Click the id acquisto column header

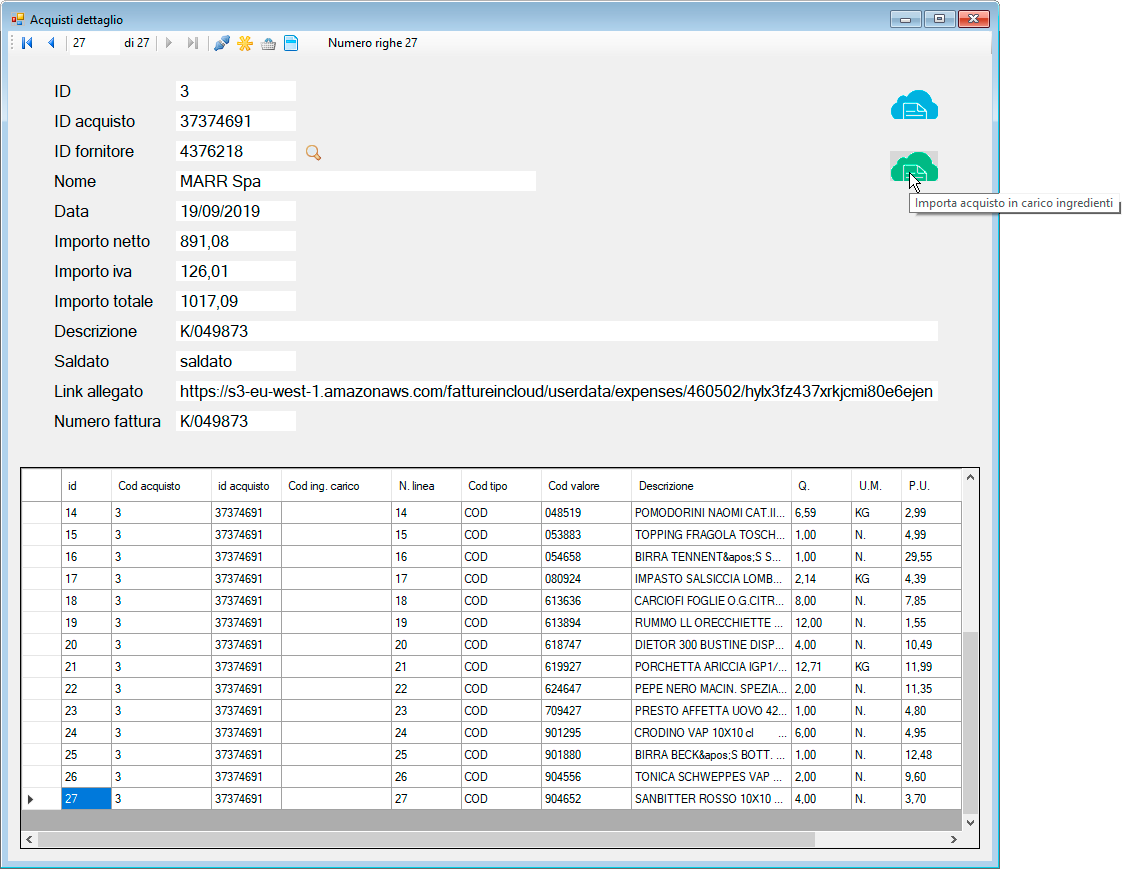pos(246,486)
